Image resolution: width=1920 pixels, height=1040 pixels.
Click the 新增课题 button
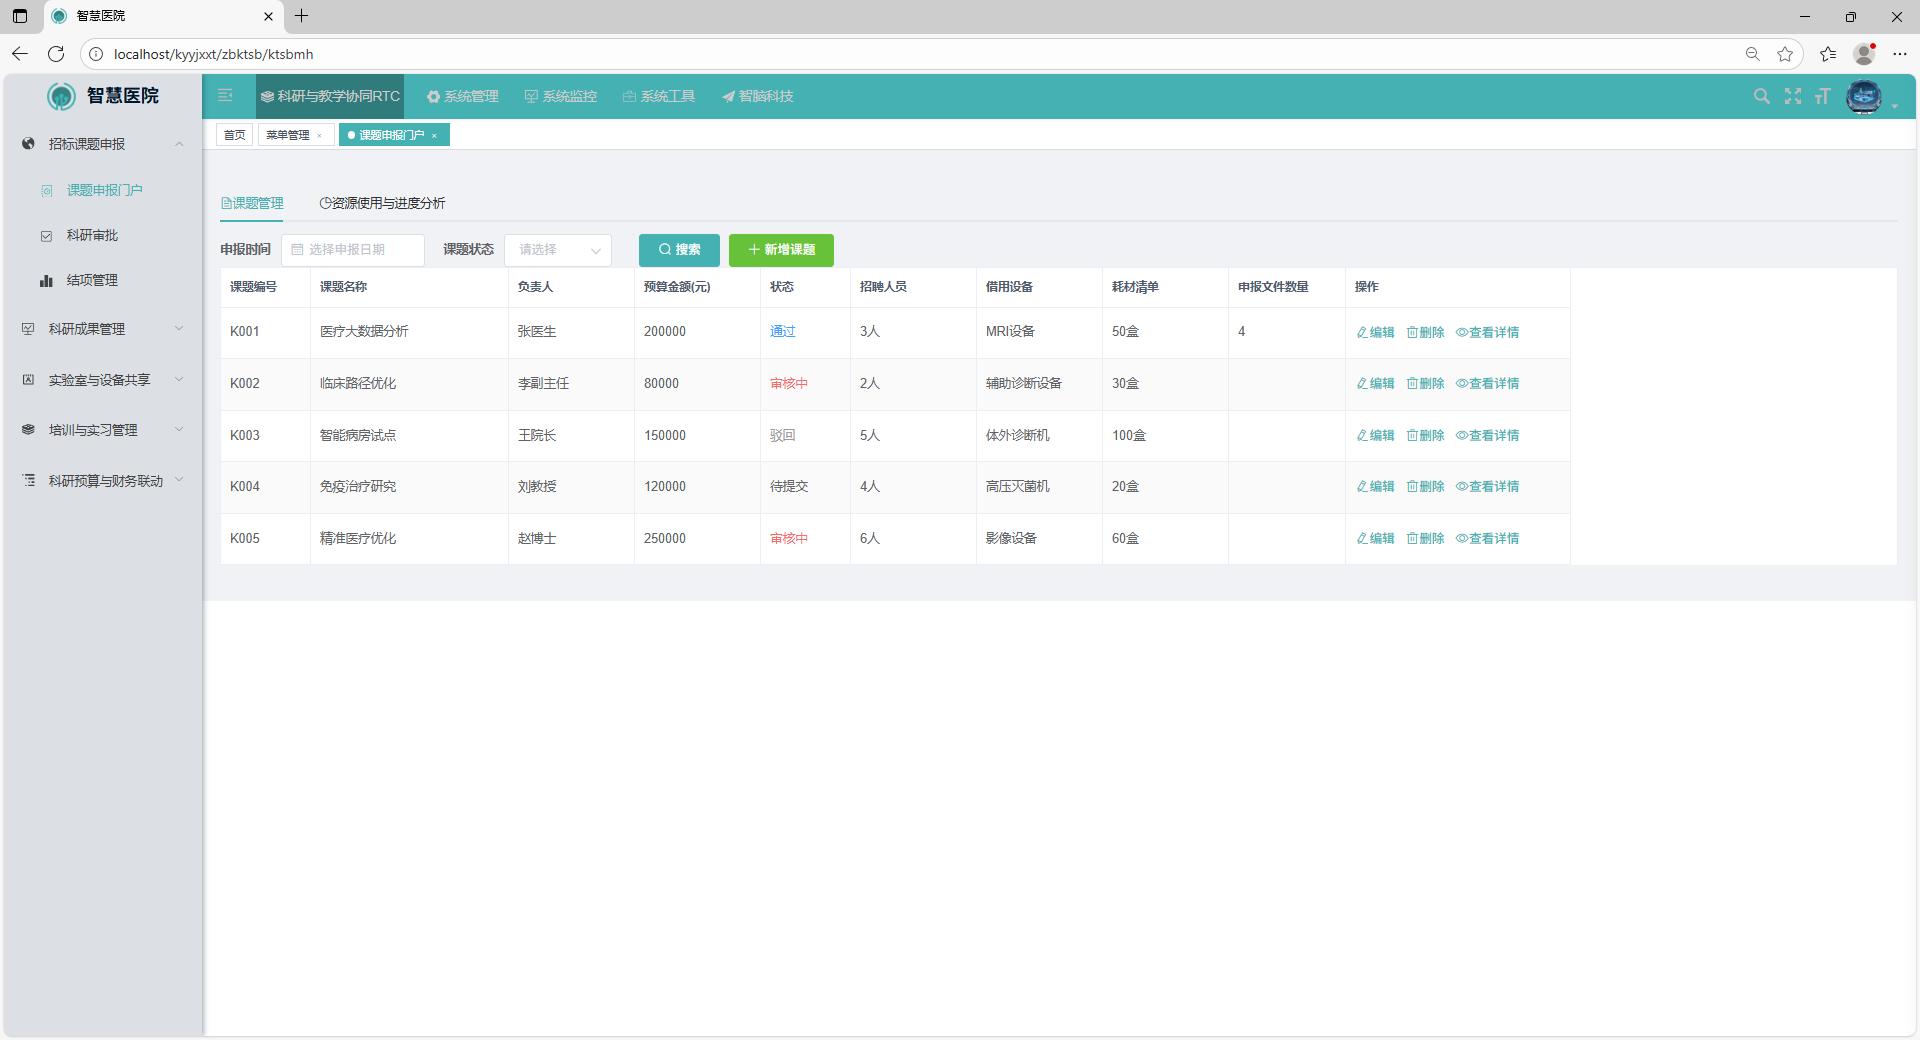(781, 250)
